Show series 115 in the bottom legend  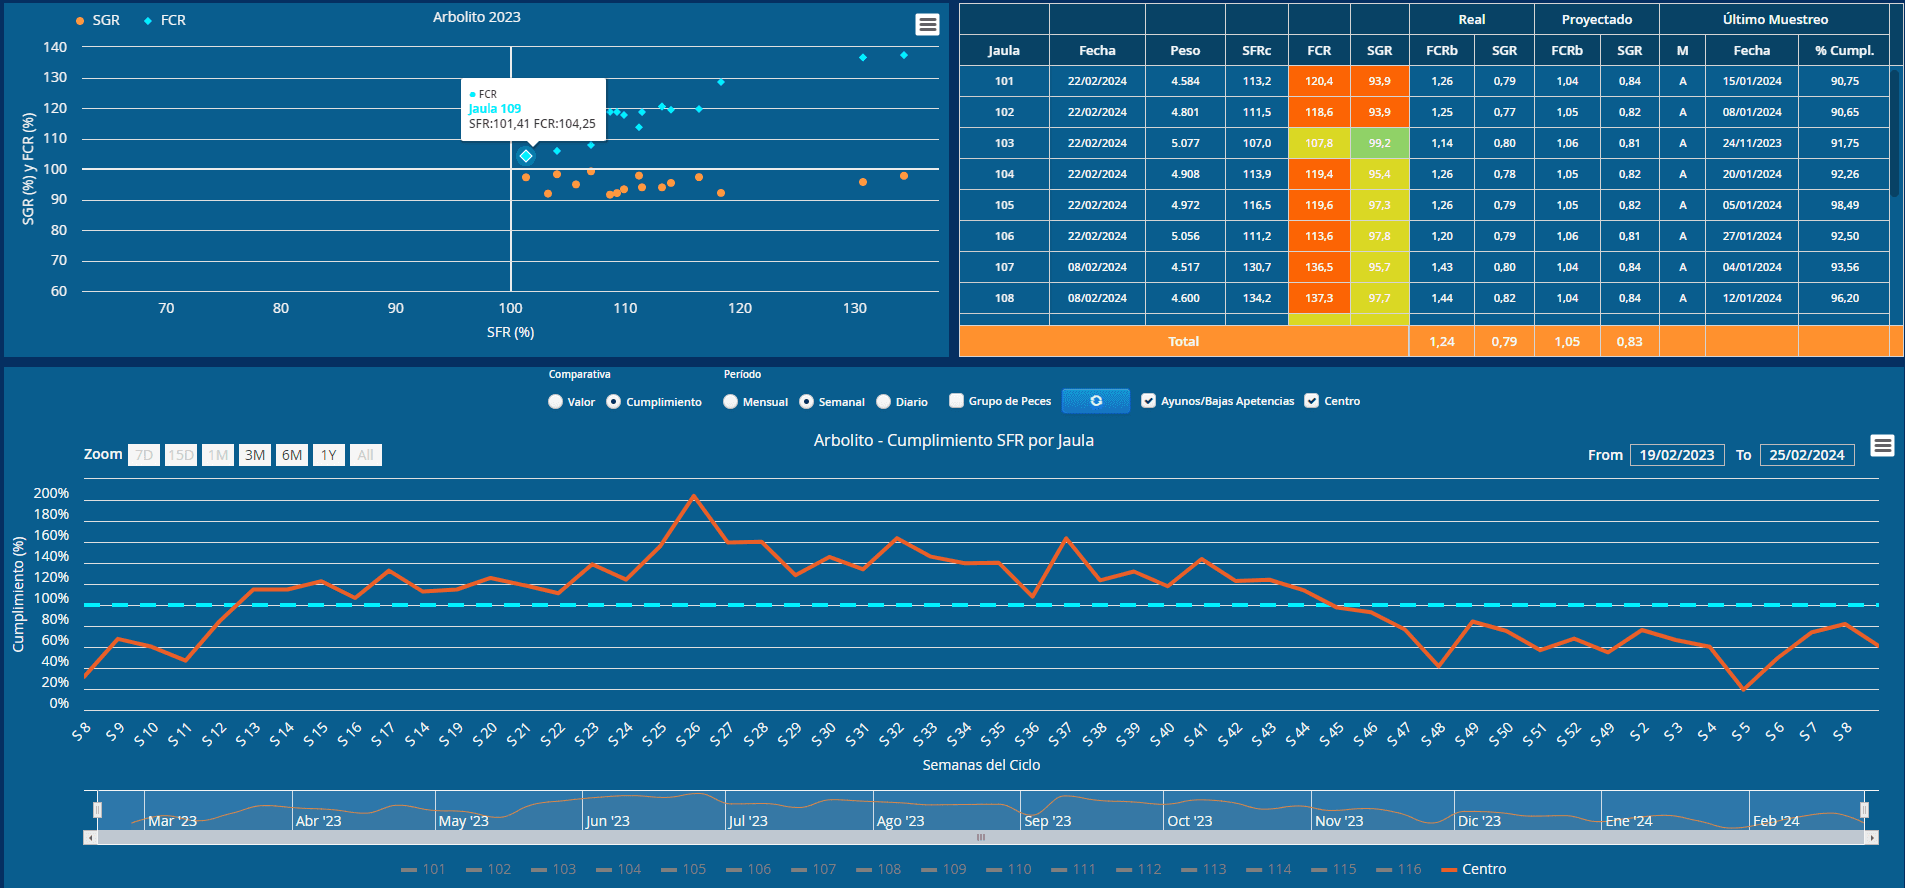[x=1333, y=869]
